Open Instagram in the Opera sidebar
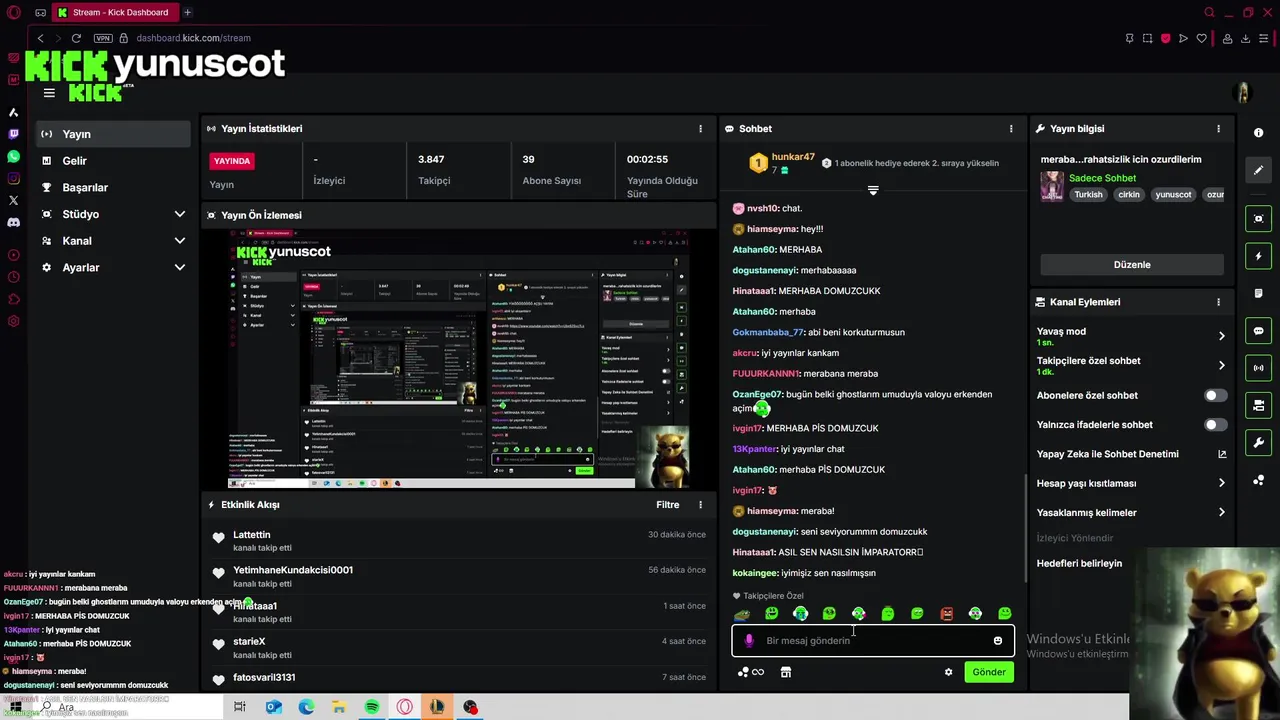This screenshot has width=1280, height=720. [13, 179]
